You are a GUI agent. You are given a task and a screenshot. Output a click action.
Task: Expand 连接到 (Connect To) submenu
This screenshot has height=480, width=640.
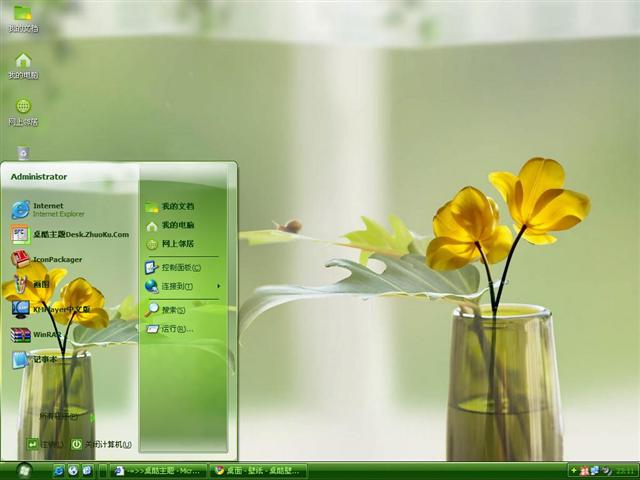coord(182,286)
